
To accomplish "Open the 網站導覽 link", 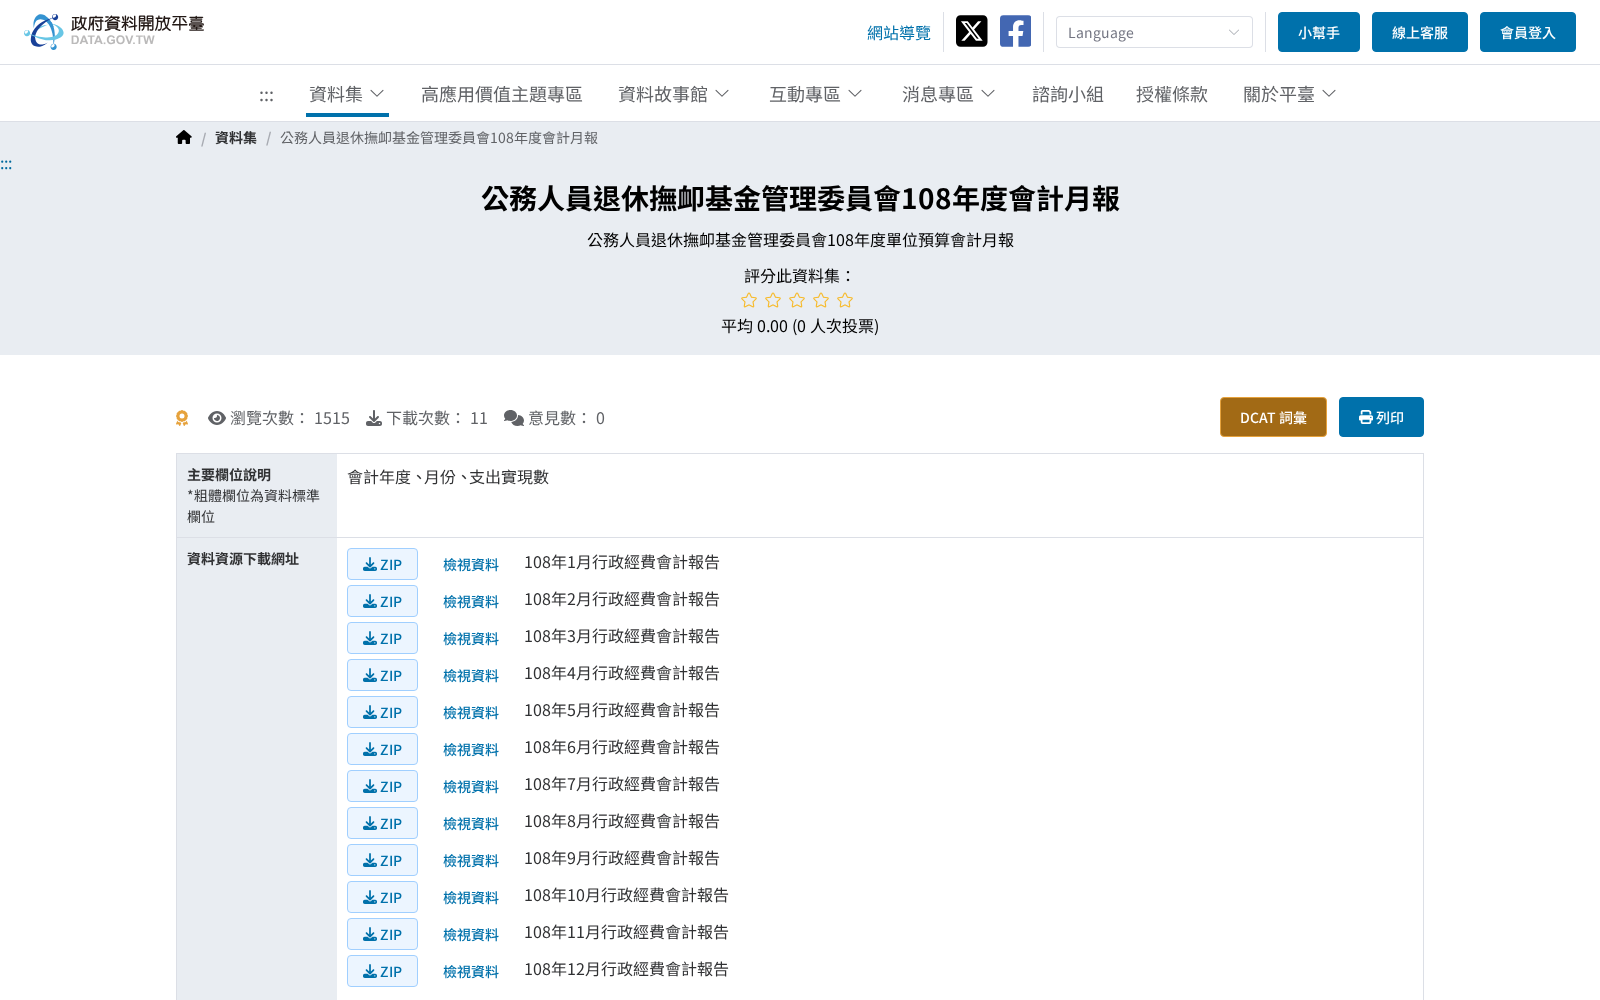I will (x=899, y=33).
